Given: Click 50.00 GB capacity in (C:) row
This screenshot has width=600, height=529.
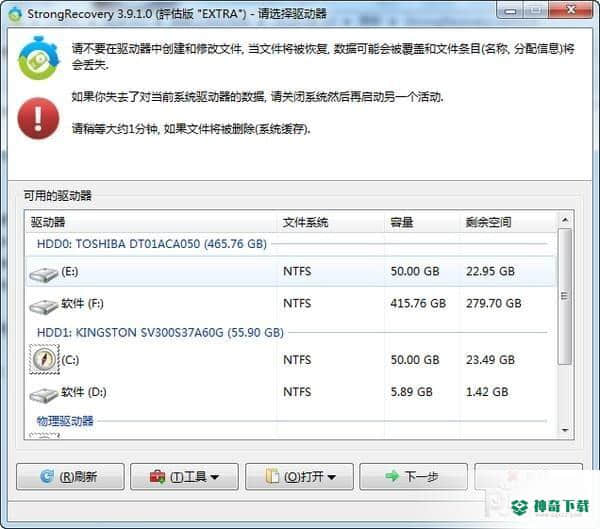Looking at the screenshot, I should 415,360.
